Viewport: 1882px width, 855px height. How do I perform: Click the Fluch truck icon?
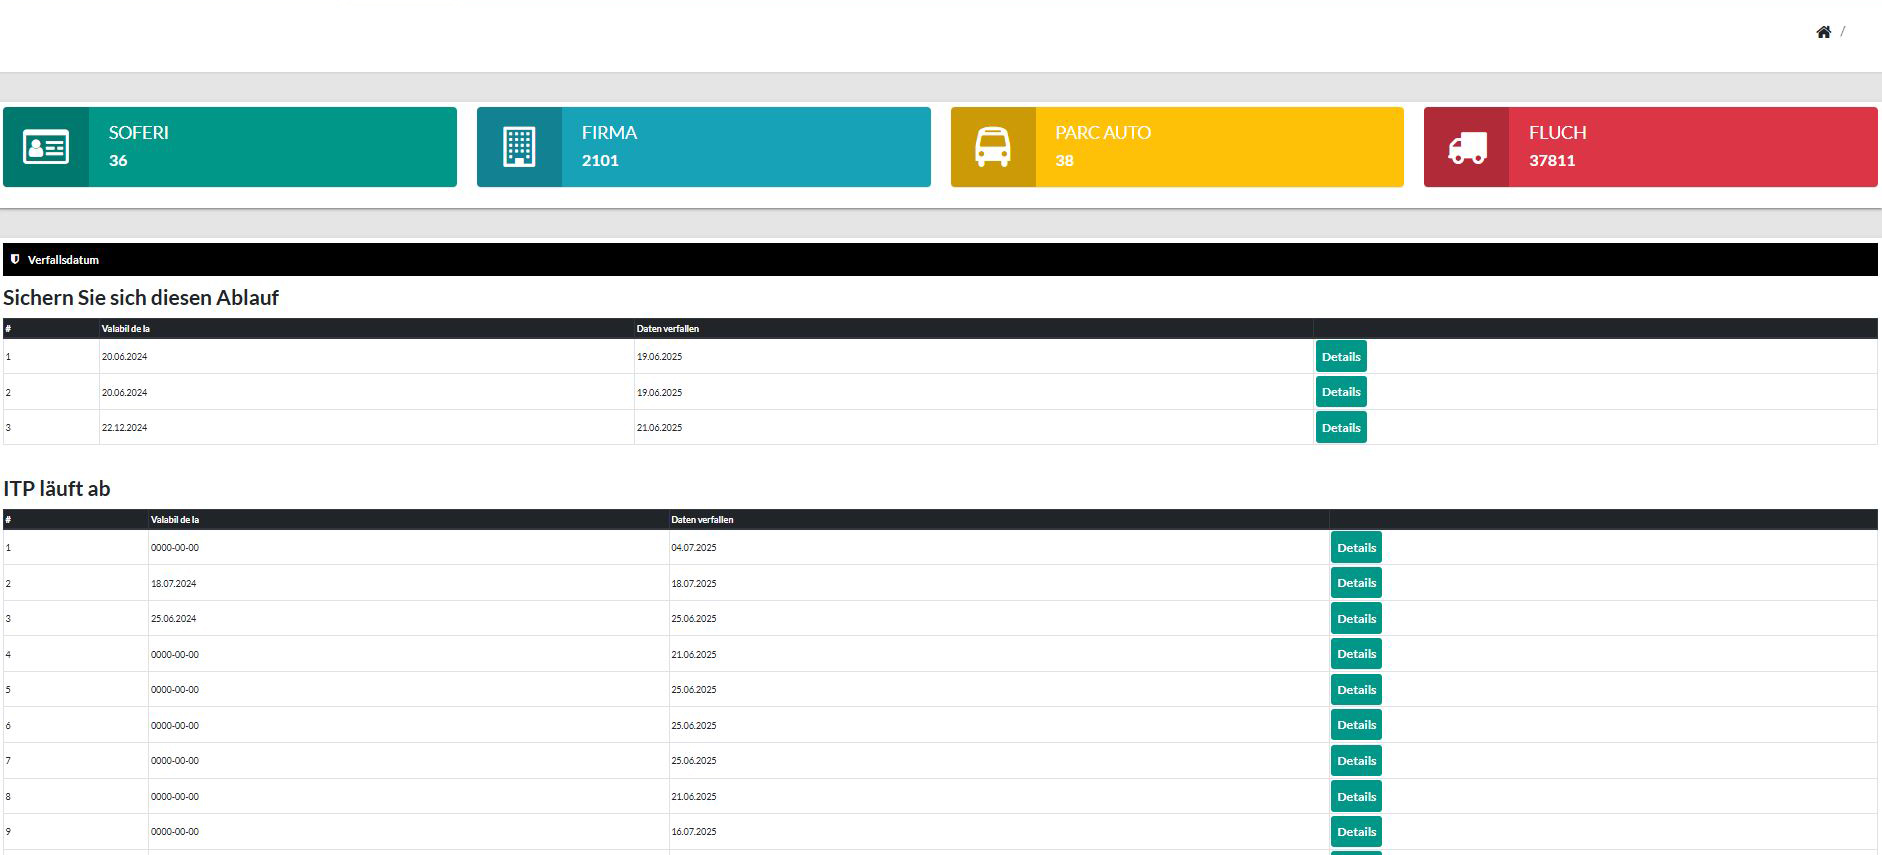(x=1466, y=148)
